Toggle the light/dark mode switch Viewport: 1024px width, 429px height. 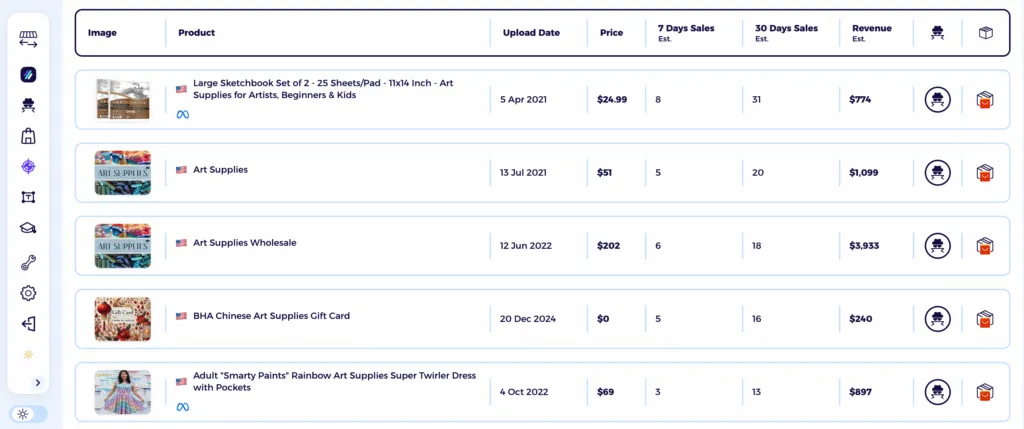click(28, 414)
